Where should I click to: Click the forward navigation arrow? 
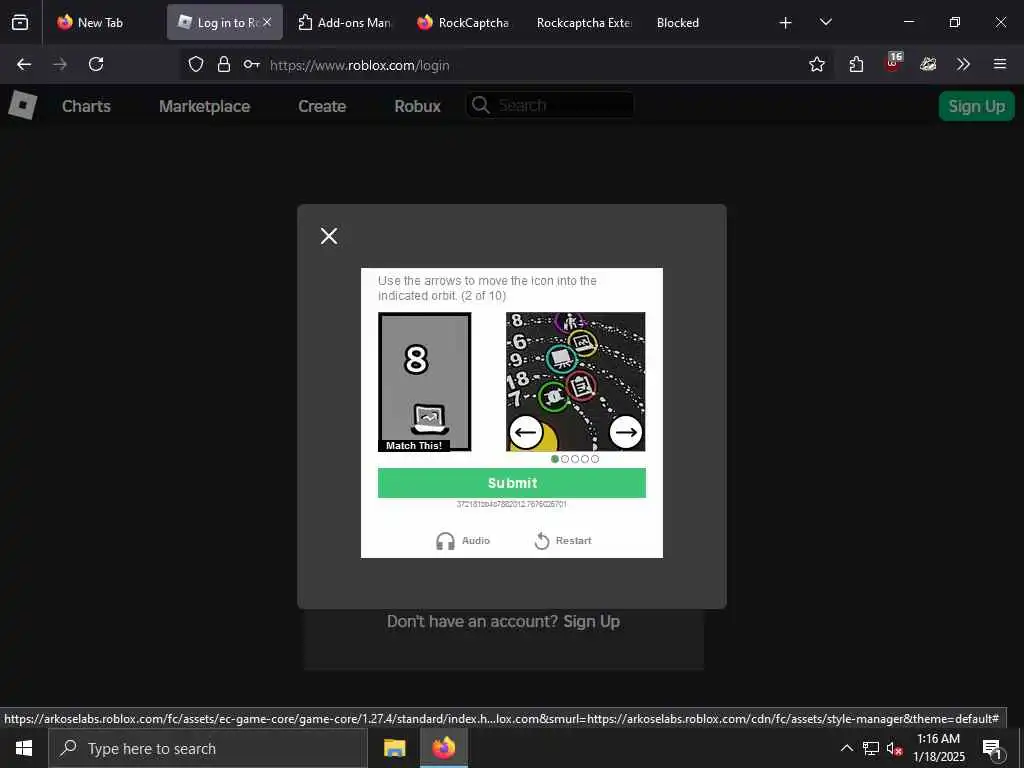click(60, 64)
